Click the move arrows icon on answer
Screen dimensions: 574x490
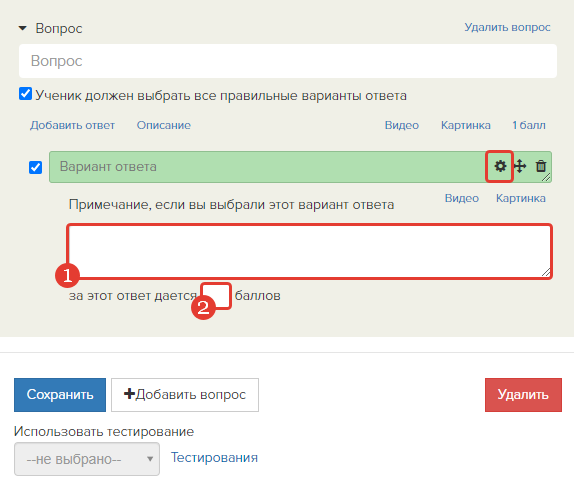pos(520,166)
